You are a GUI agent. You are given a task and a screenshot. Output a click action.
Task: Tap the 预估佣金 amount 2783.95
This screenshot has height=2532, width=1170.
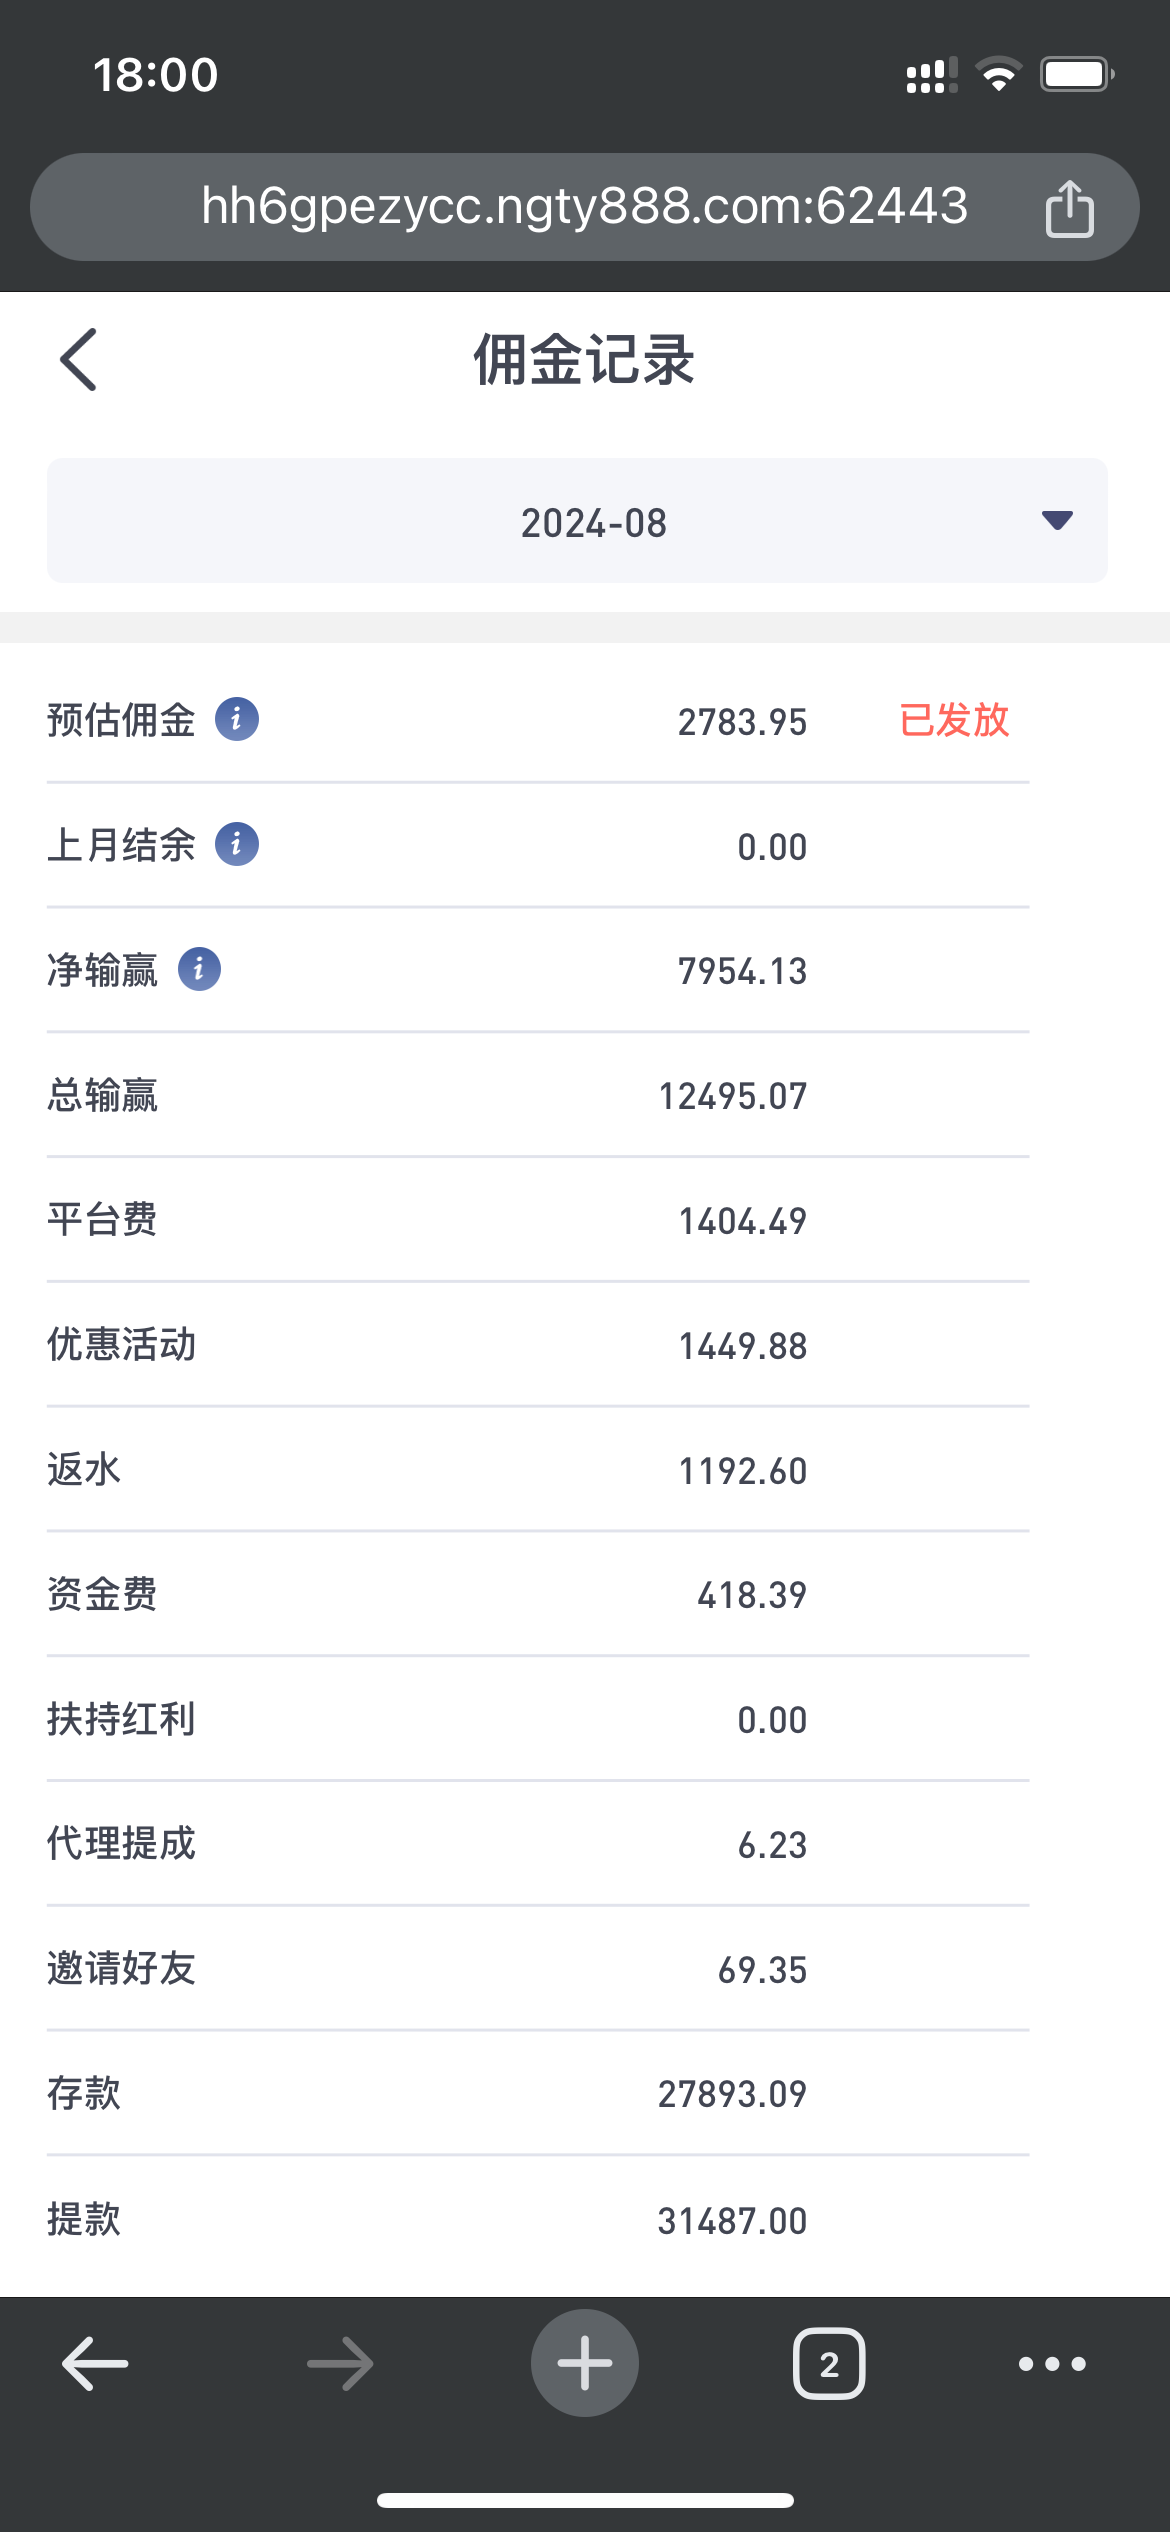[741, 722]
